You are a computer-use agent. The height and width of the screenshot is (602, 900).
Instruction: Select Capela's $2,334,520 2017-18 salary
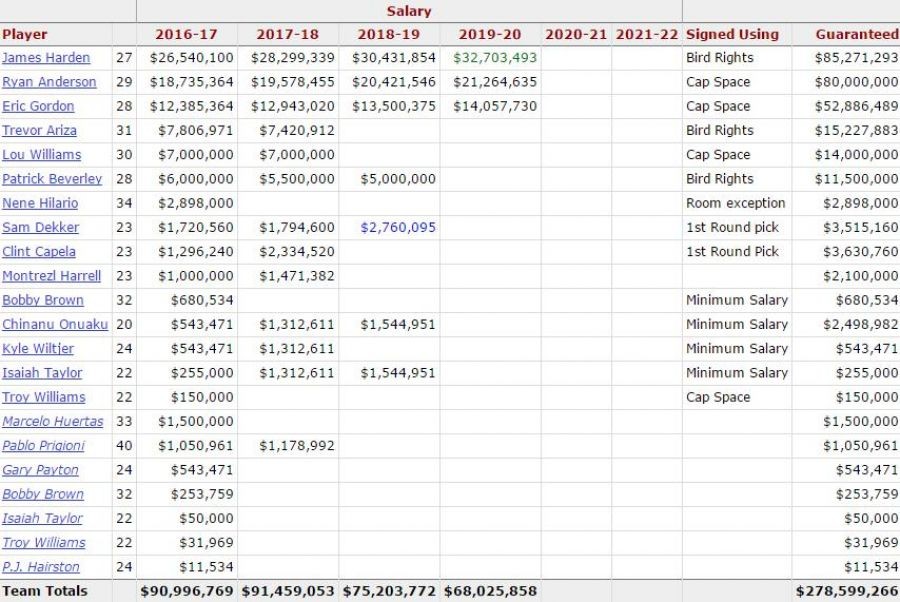(297, 251)
